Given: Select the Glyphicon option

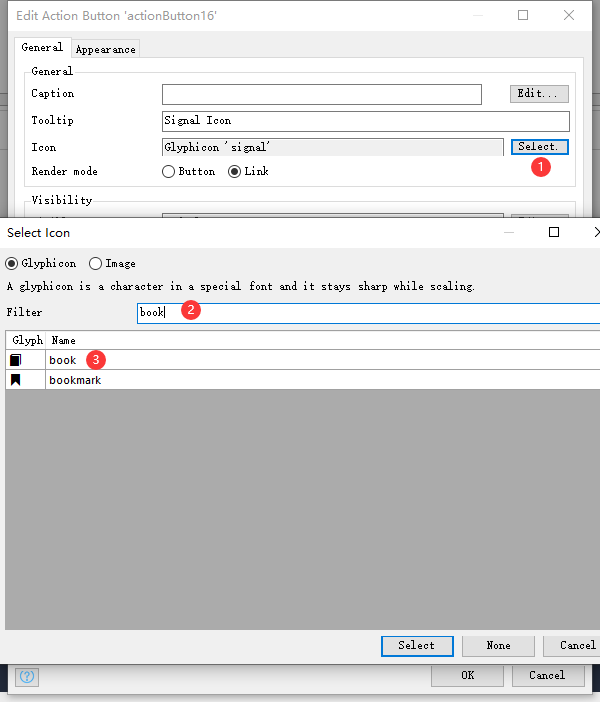Looking at the screenshot, I should tap(40, 263).
